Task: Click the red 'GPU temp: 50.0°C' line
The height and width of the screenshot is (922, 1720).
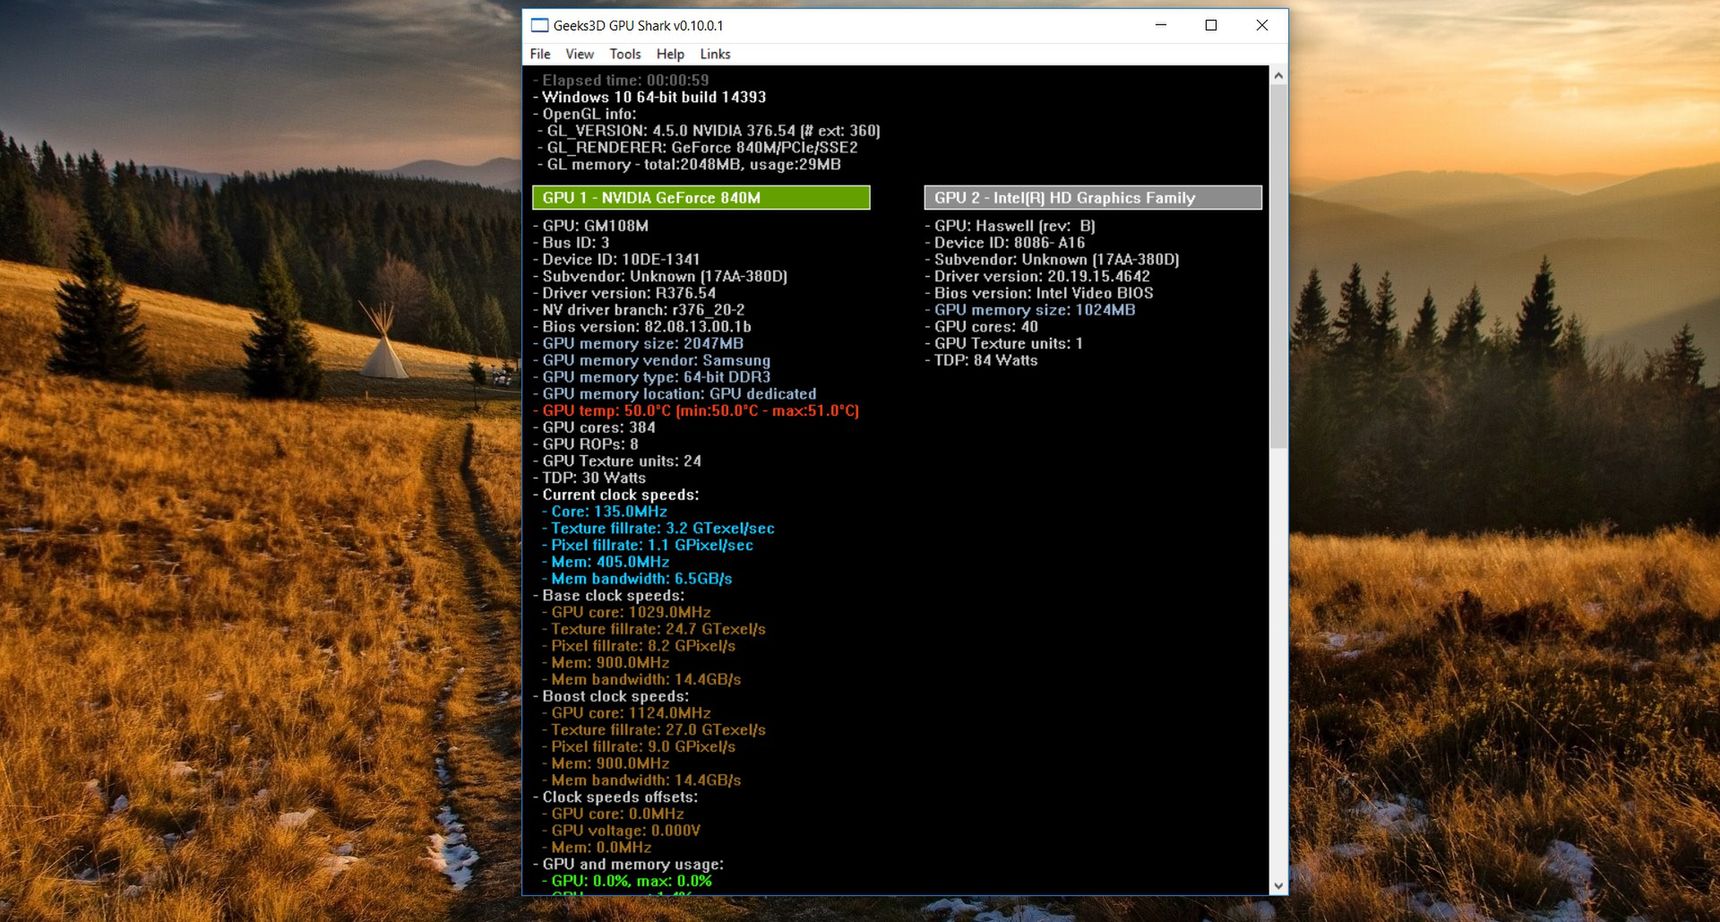Action: click(696, 411)
